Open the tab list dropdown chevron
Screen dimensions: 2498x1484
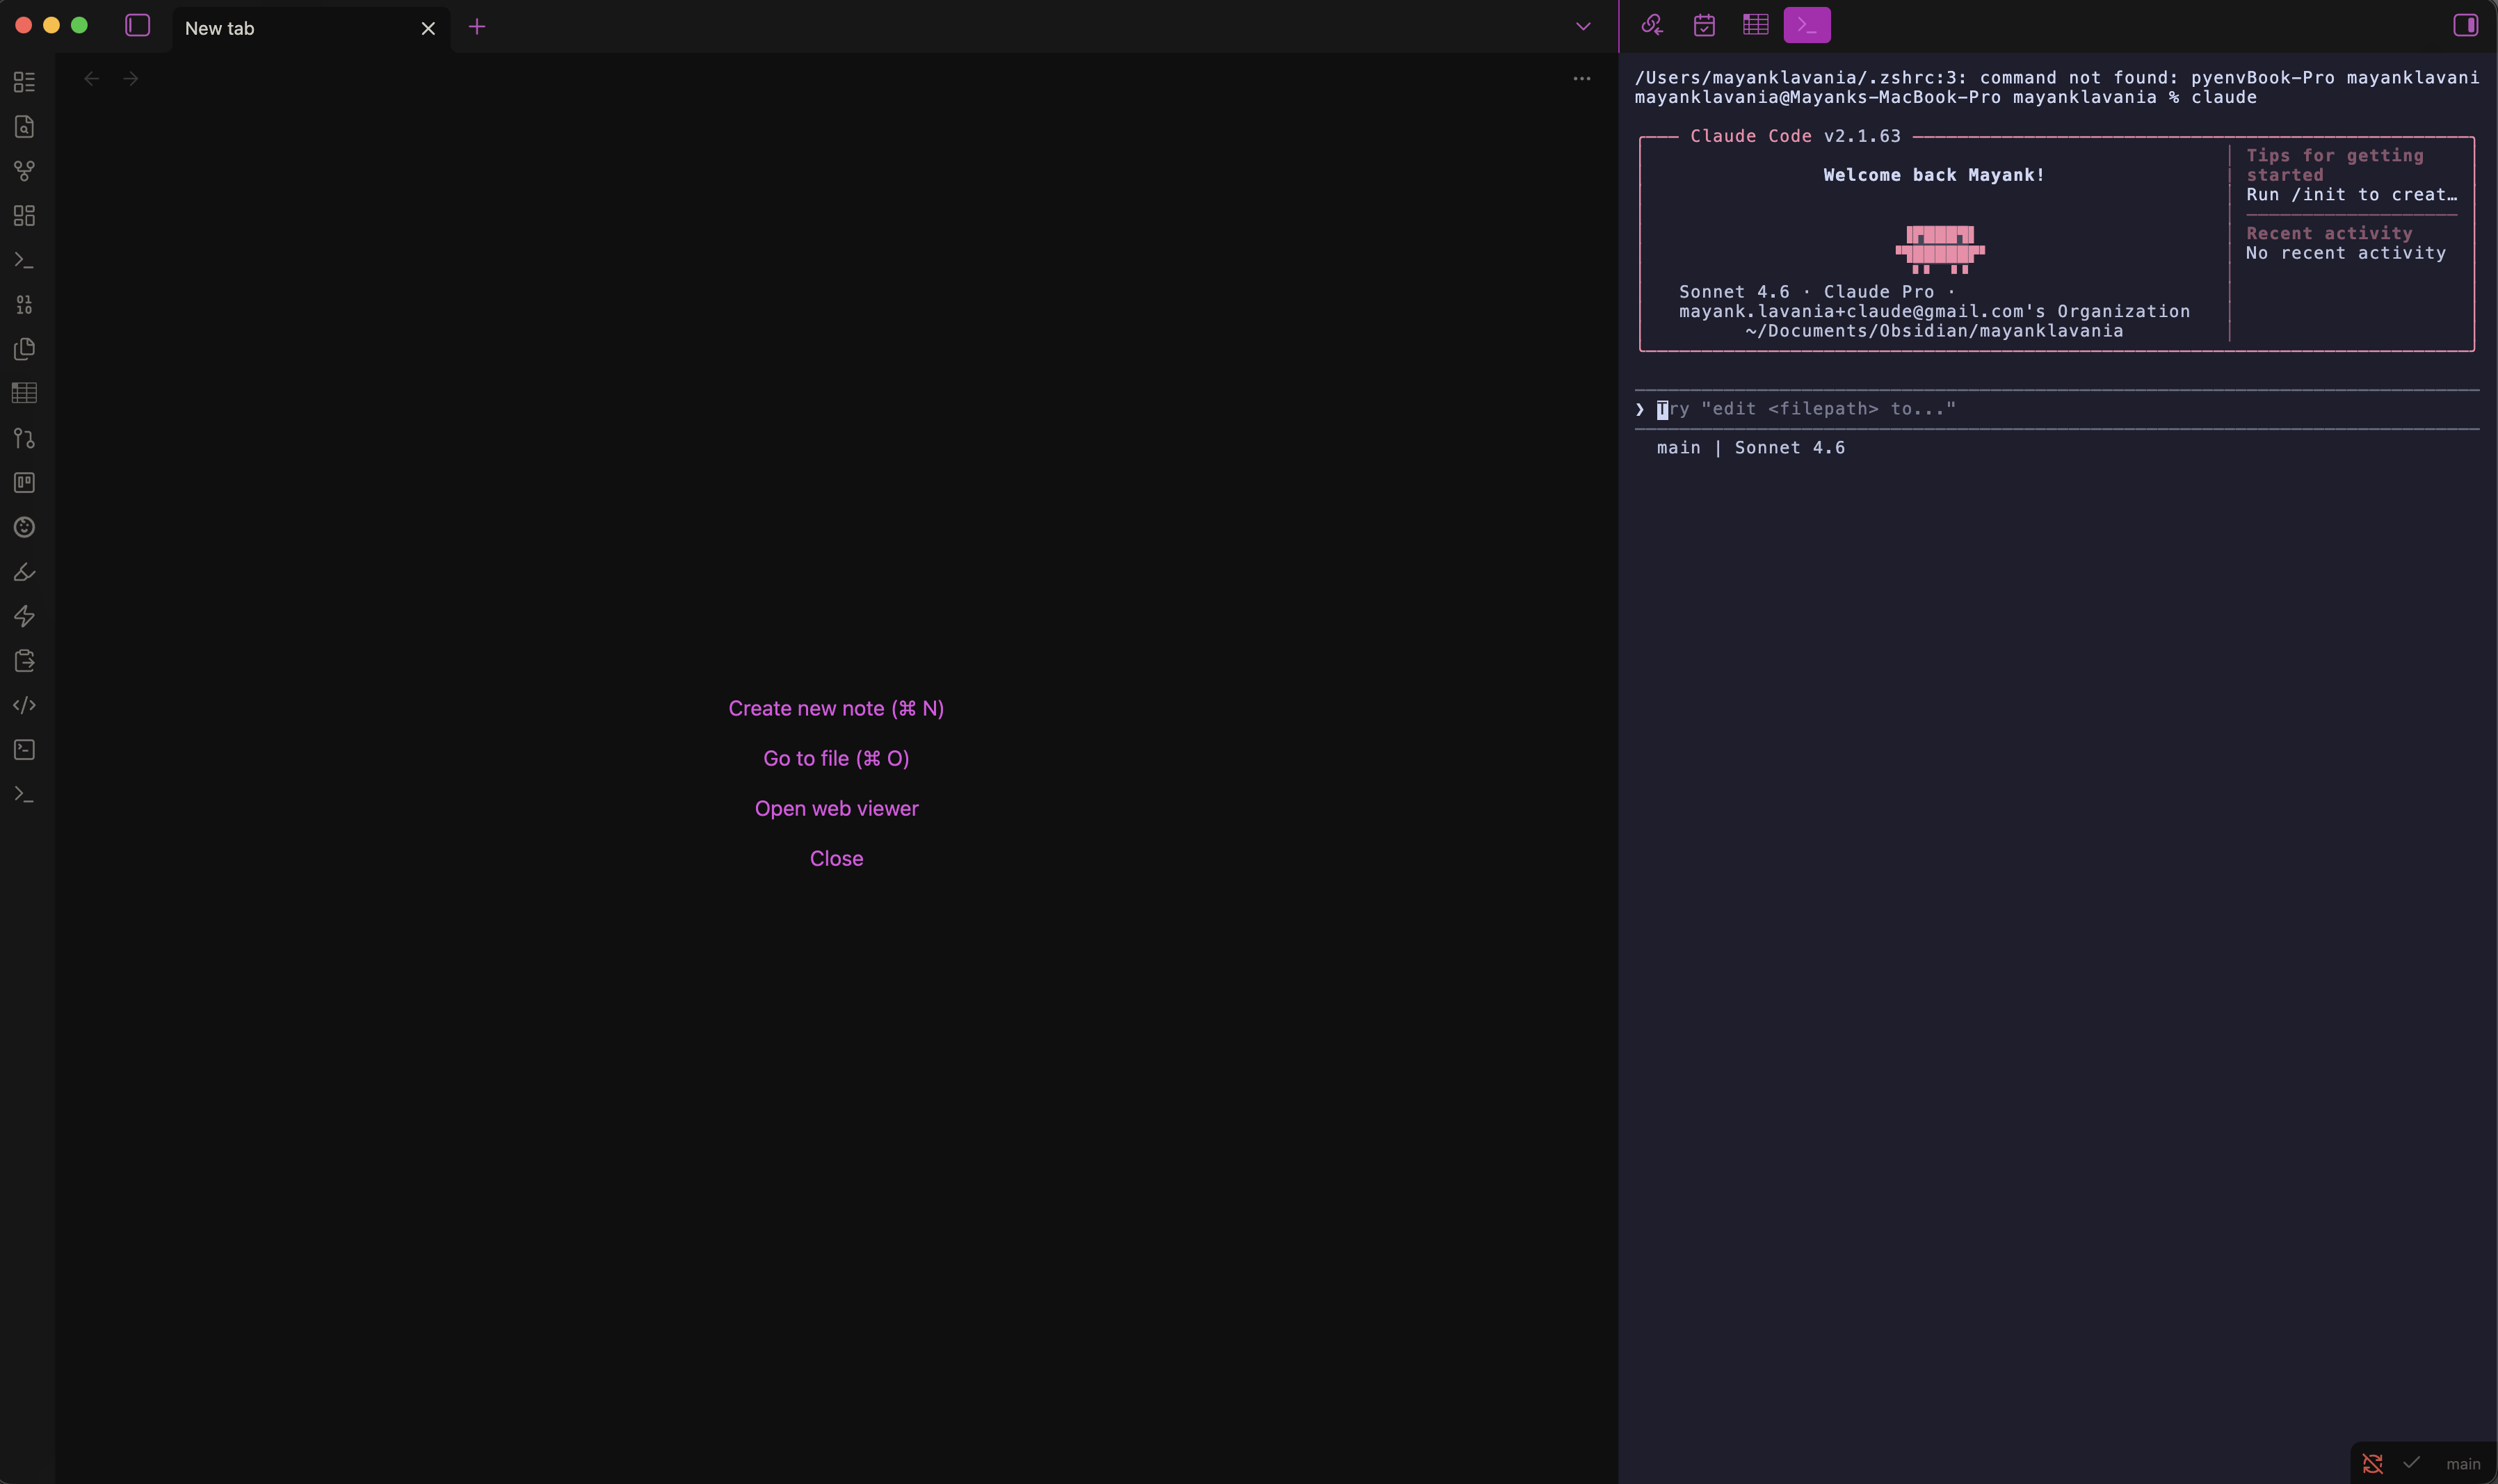click(x=1583, y=27)
